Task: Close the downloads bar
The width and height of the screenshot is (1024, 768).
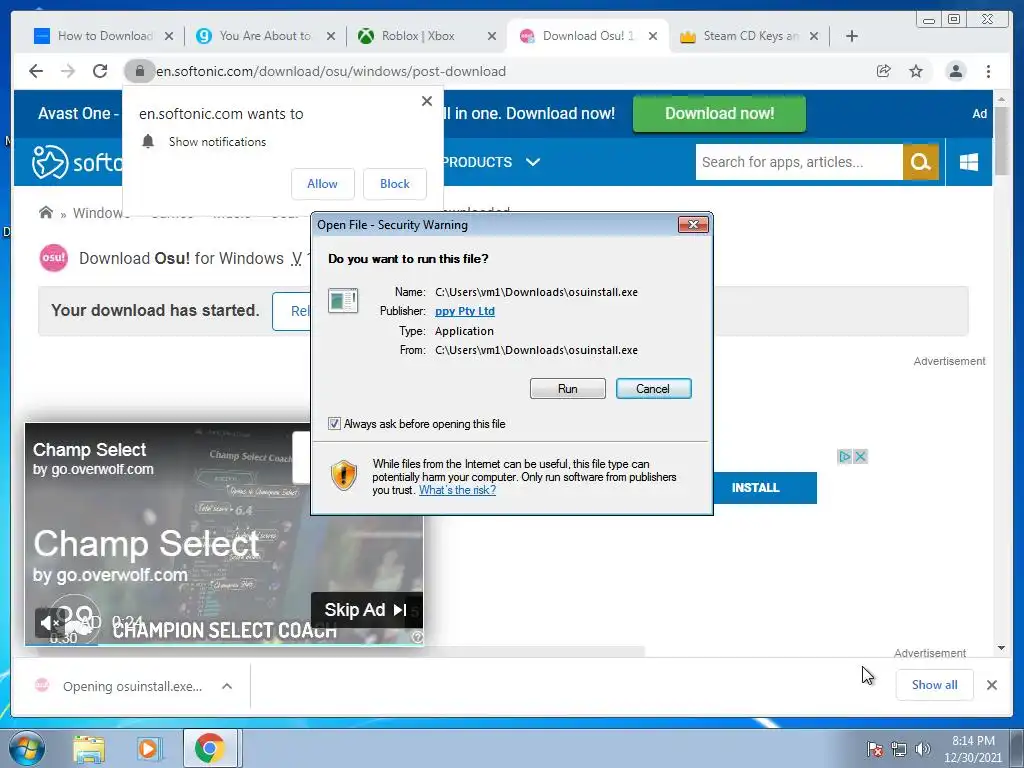Action: [x=991, y=685]
